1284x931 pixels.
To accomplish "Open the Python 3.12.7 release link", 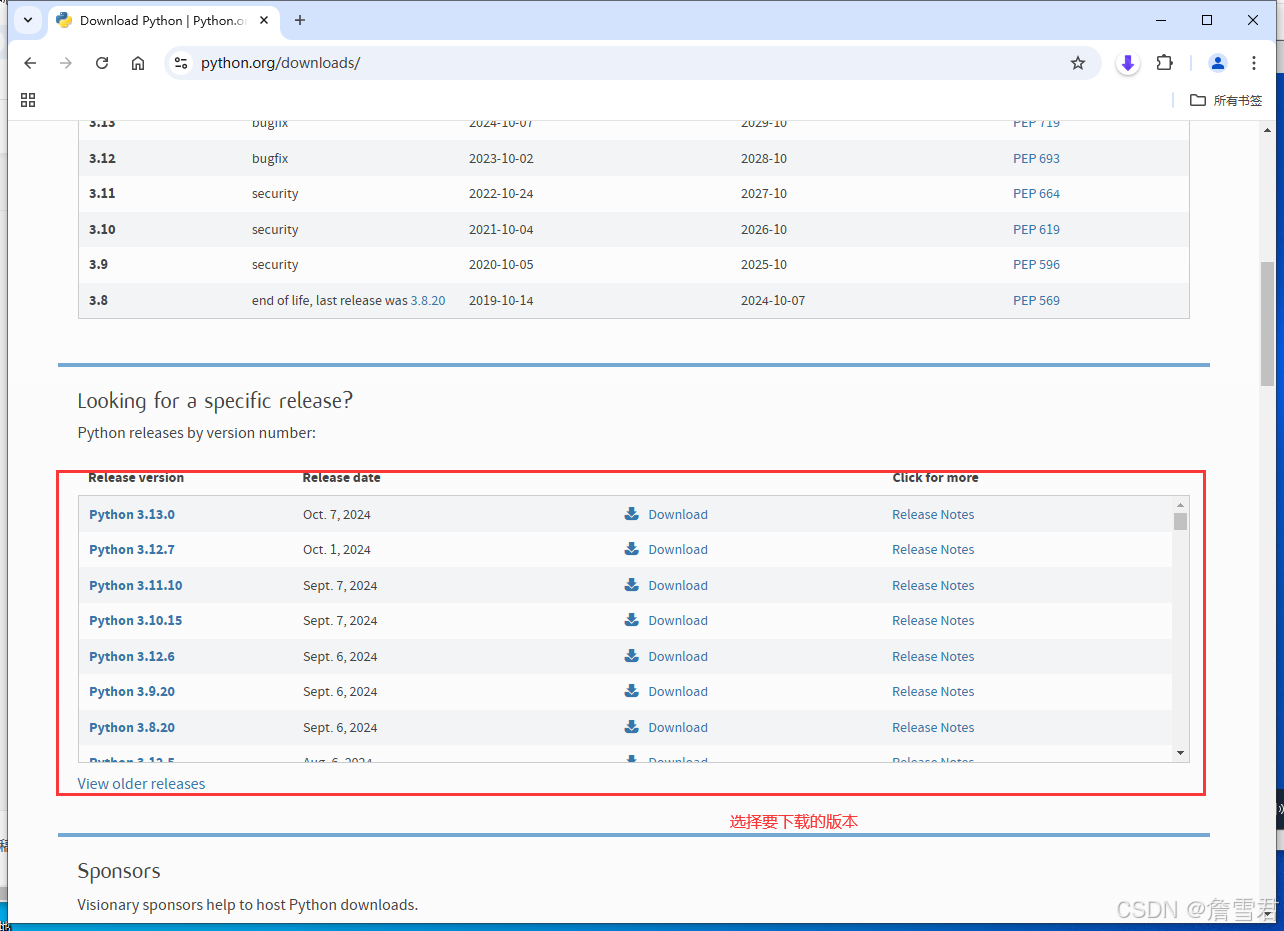I will point(132,550).
